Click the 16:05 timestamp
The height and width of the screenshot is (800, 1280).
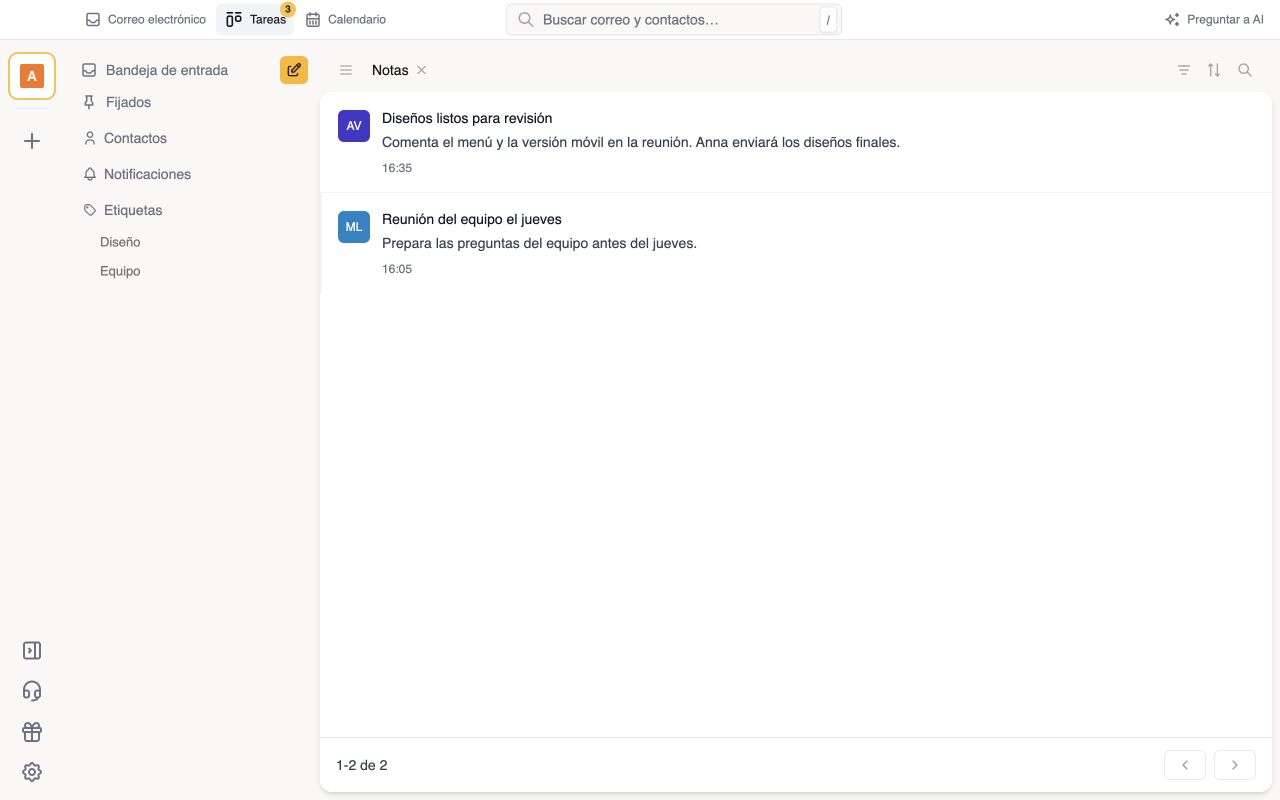coord(397,269)
